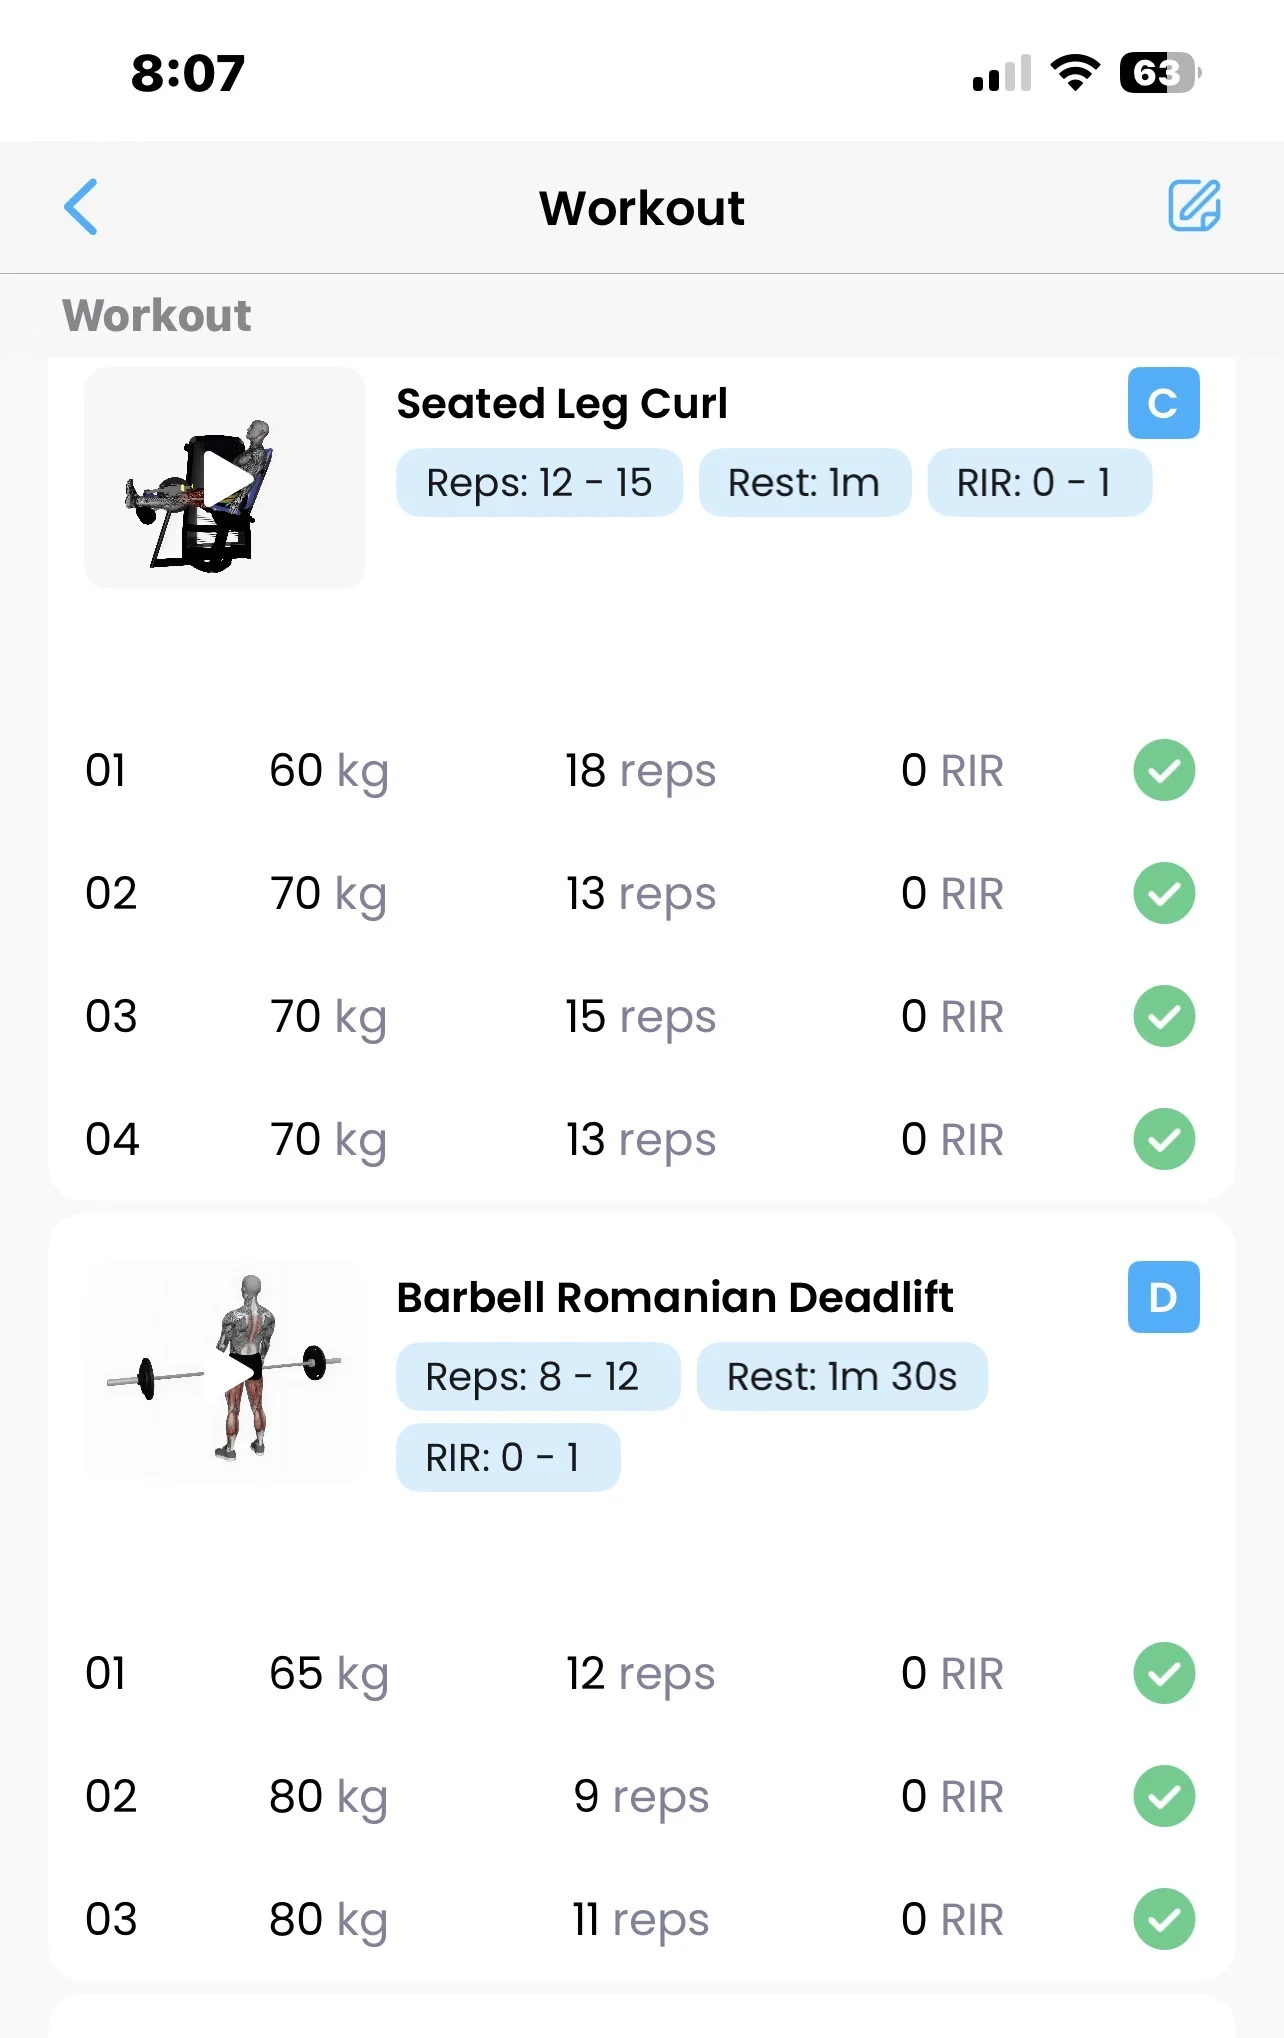Viewport: 1284px width, 2038px height.
Task: Tap the Rest: 1m 30s tag
Action: (841, 1377)
